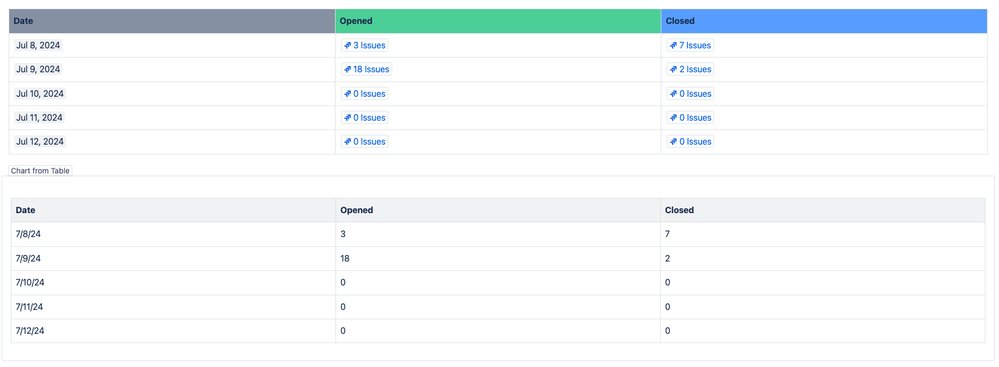The width and height of the screenshot is (999, 367).
Task: Click 'Date' header in lower chart table
Action: click(173, 210)
